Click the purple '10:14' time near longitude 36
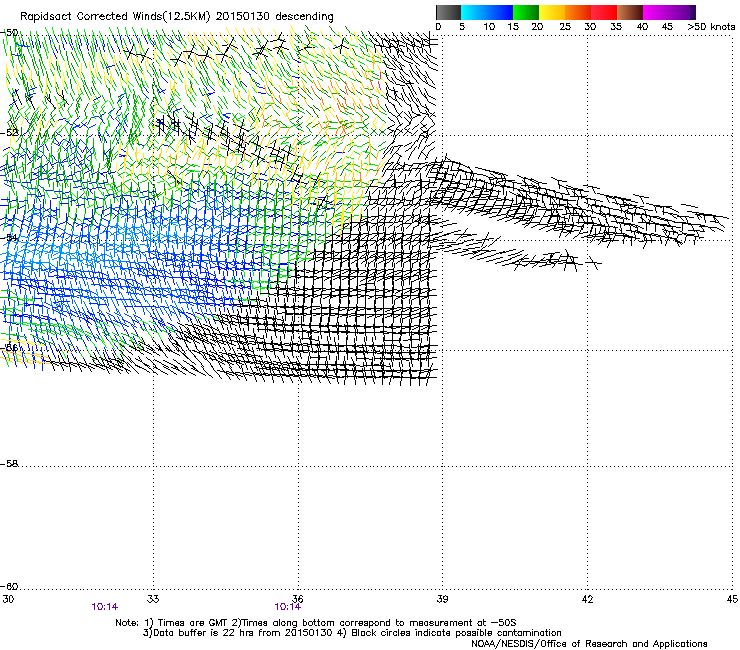 tap(287, 607)
